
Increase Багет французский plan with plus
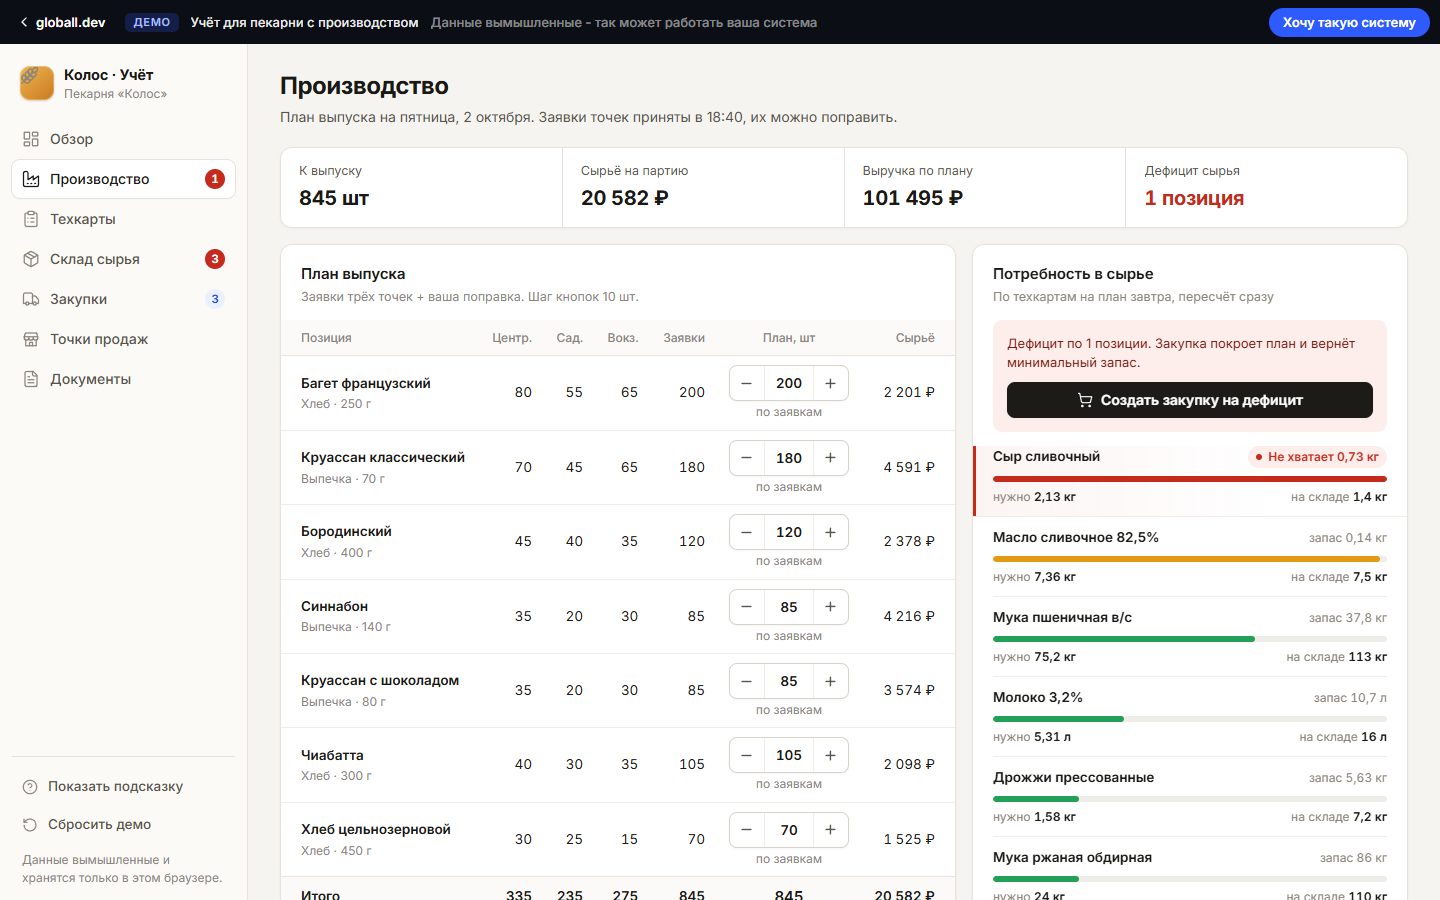coord(830,383)
